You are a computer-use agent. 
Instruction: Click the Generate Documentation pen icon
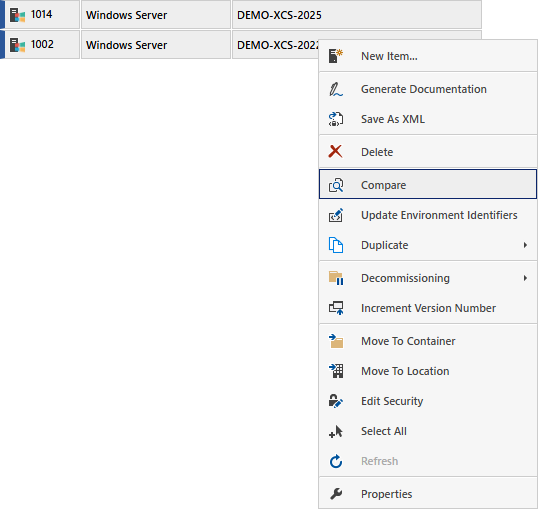(336, 89)
